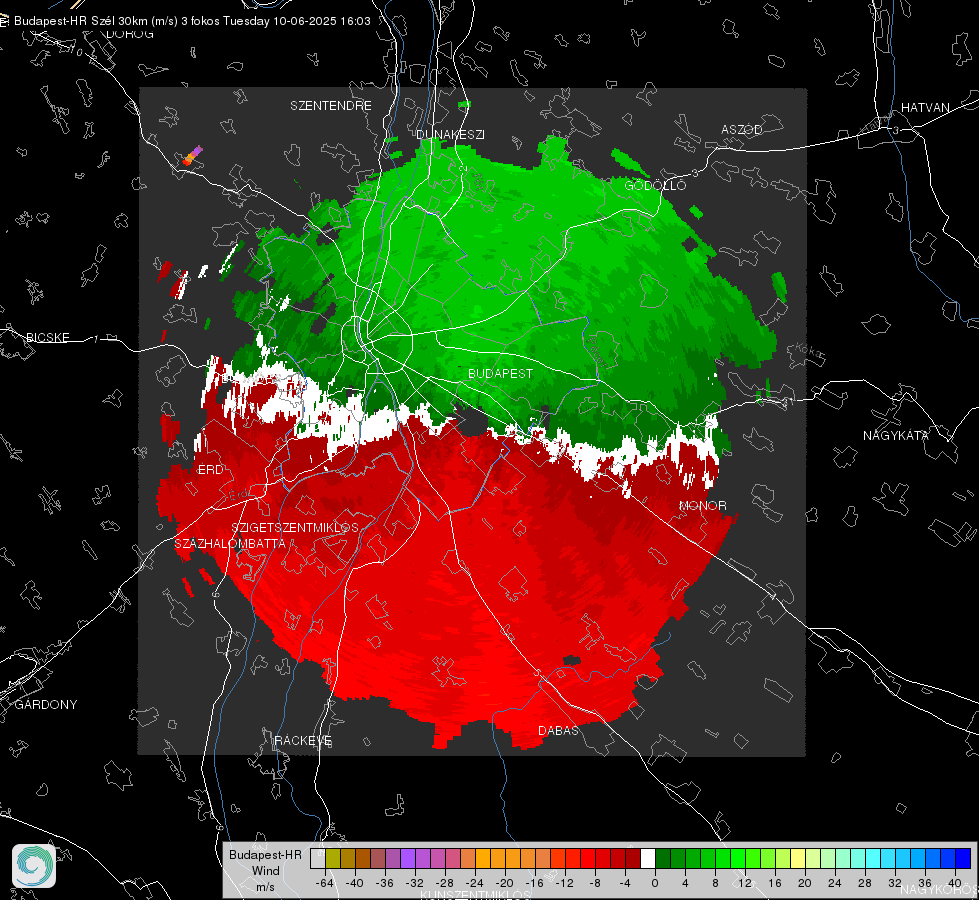
Task: Select the olive -64 m/s legend swatch
Action: coord(333,858)
